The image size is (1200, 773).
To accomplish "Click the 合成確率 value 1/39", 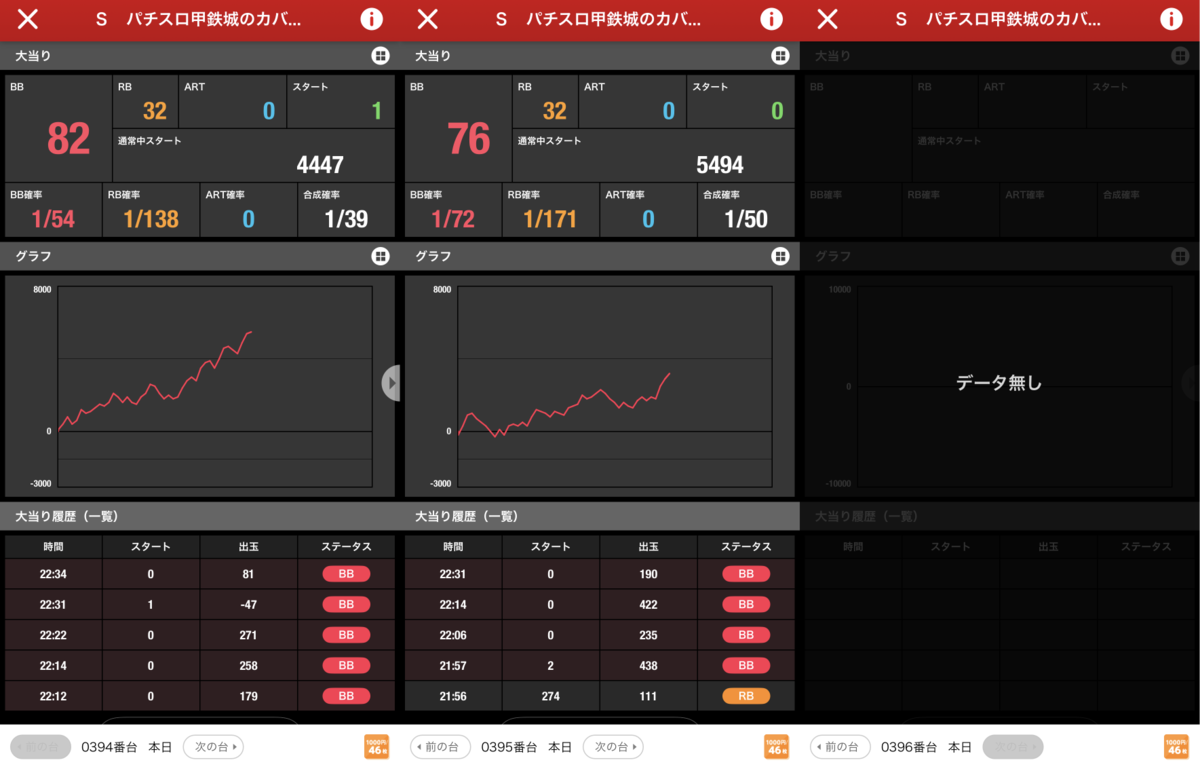I will click(x=346, y=219).
